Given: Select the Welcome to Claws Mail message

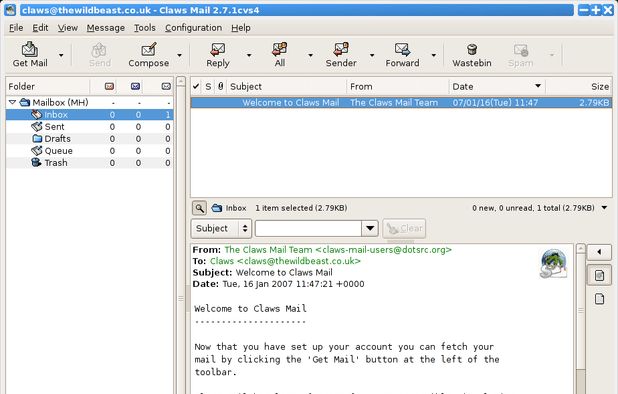Looking at the screenshot, I should coord(401,103).
